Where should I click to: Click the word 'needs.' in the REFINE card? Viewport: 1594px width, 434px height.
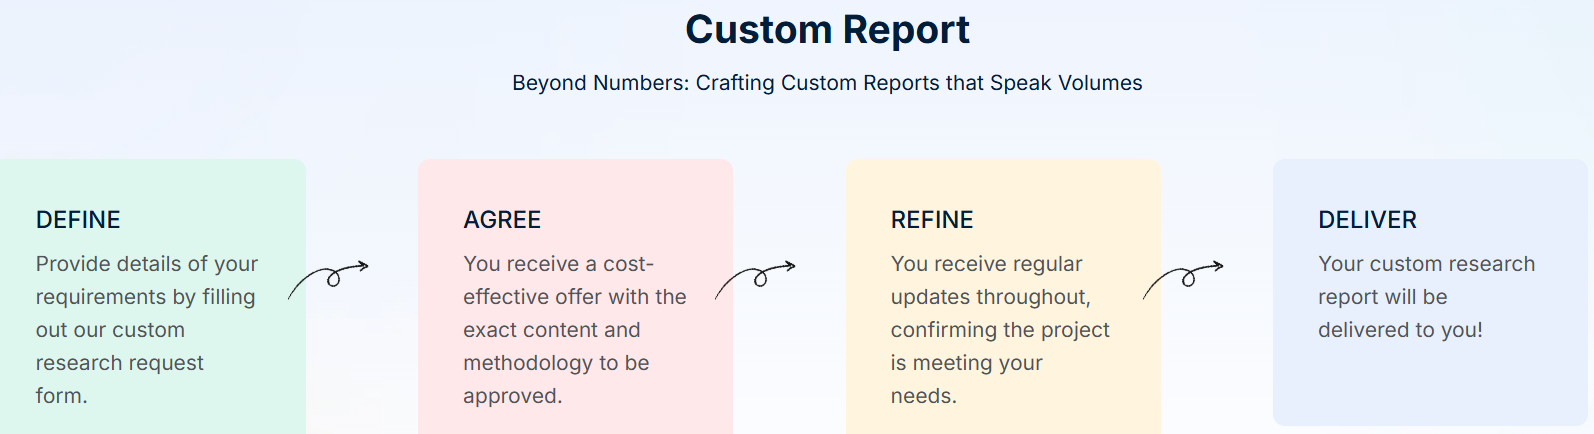[924, 396]
